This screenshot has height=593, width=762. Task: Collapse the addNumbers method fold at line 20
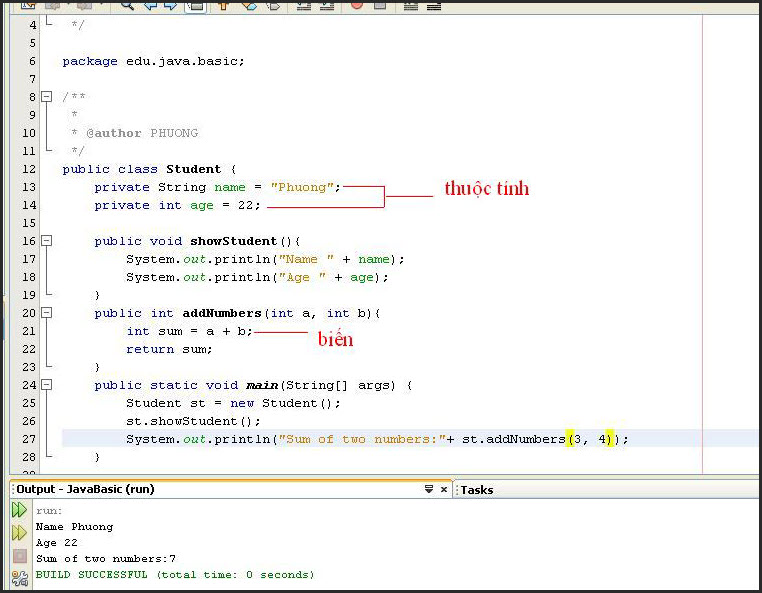(x=47, y=313)
